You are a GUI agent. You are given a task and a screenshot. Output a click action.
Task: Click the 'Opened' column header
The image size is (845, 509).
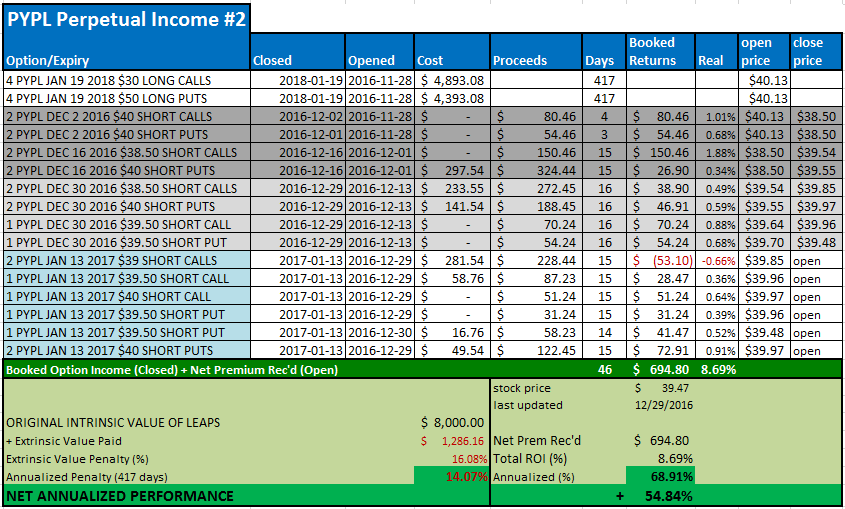point(379,52)
